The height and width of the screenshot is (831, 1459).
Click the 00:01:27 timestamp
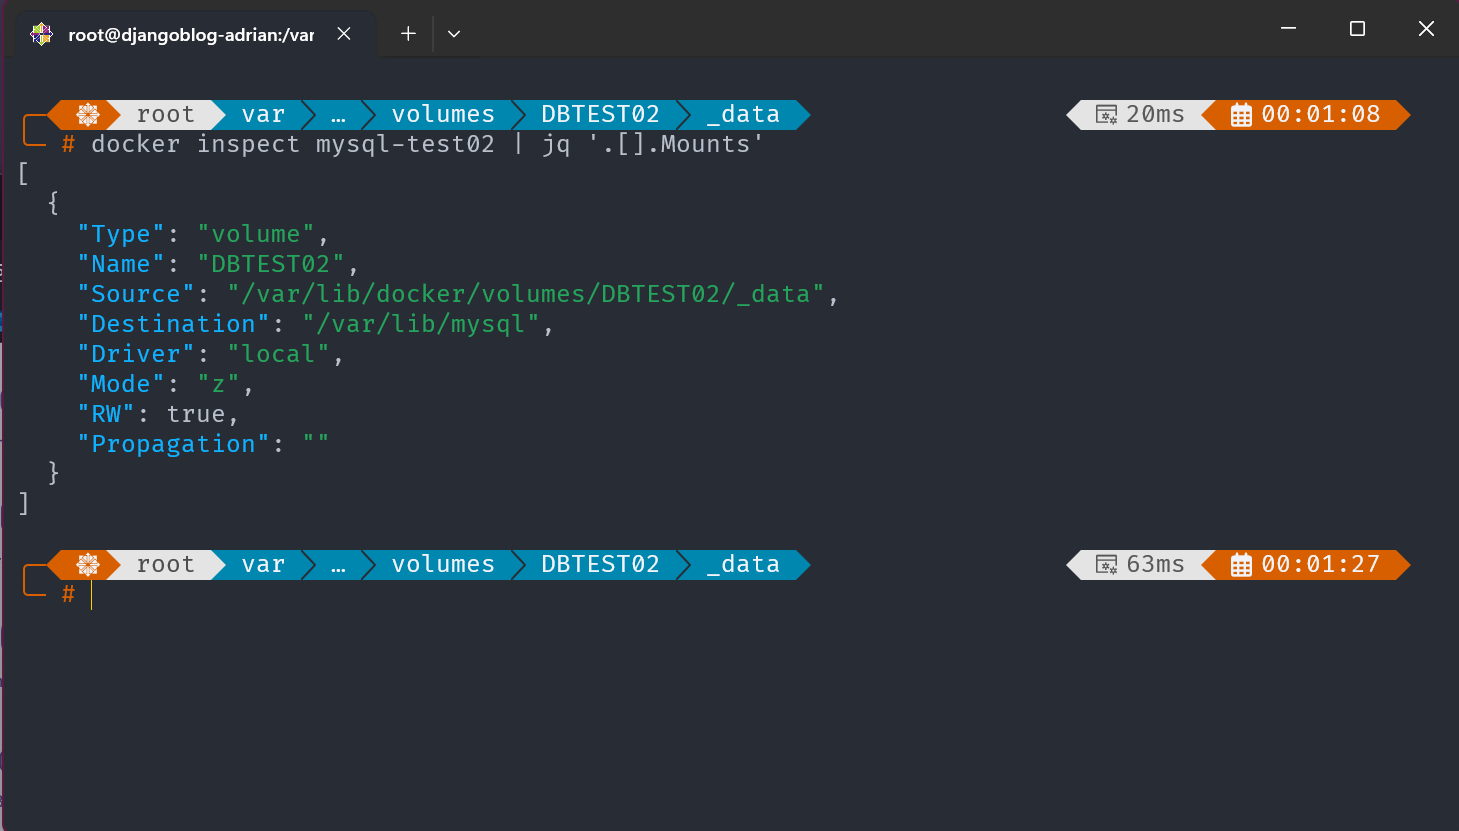(1320, 565)
